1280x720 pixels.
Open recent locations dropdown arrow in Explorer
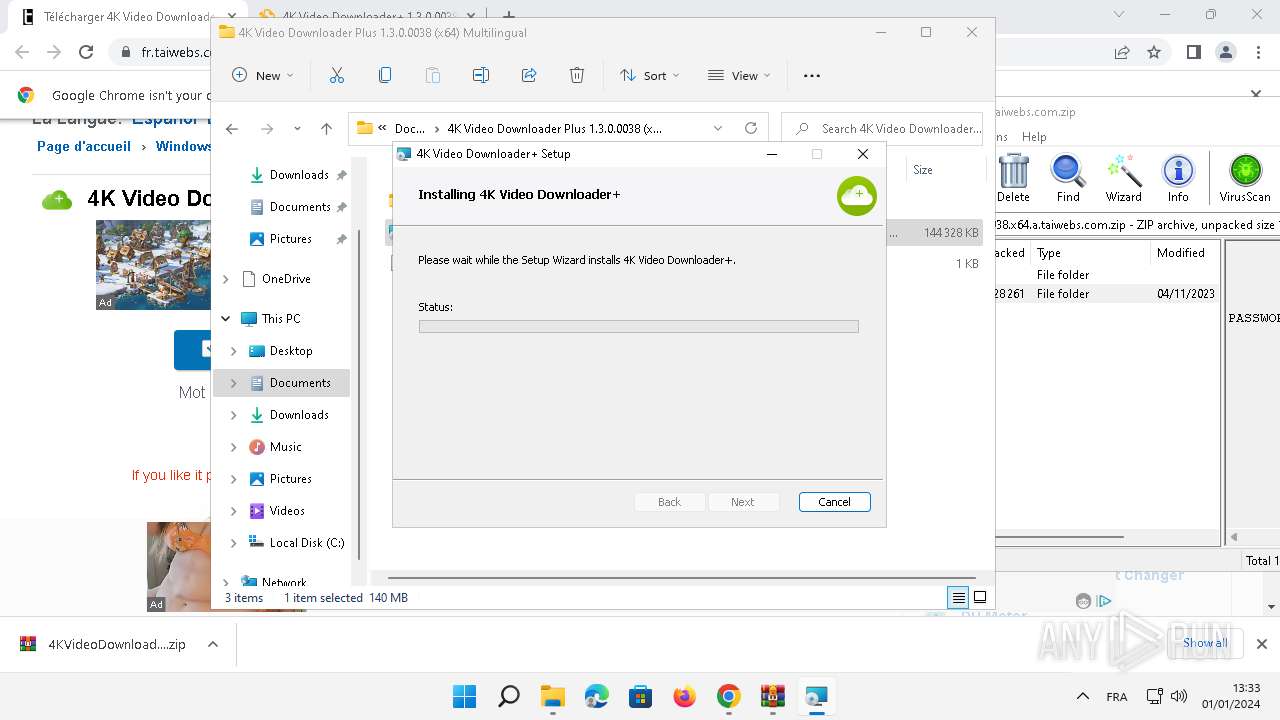(297, 128)
